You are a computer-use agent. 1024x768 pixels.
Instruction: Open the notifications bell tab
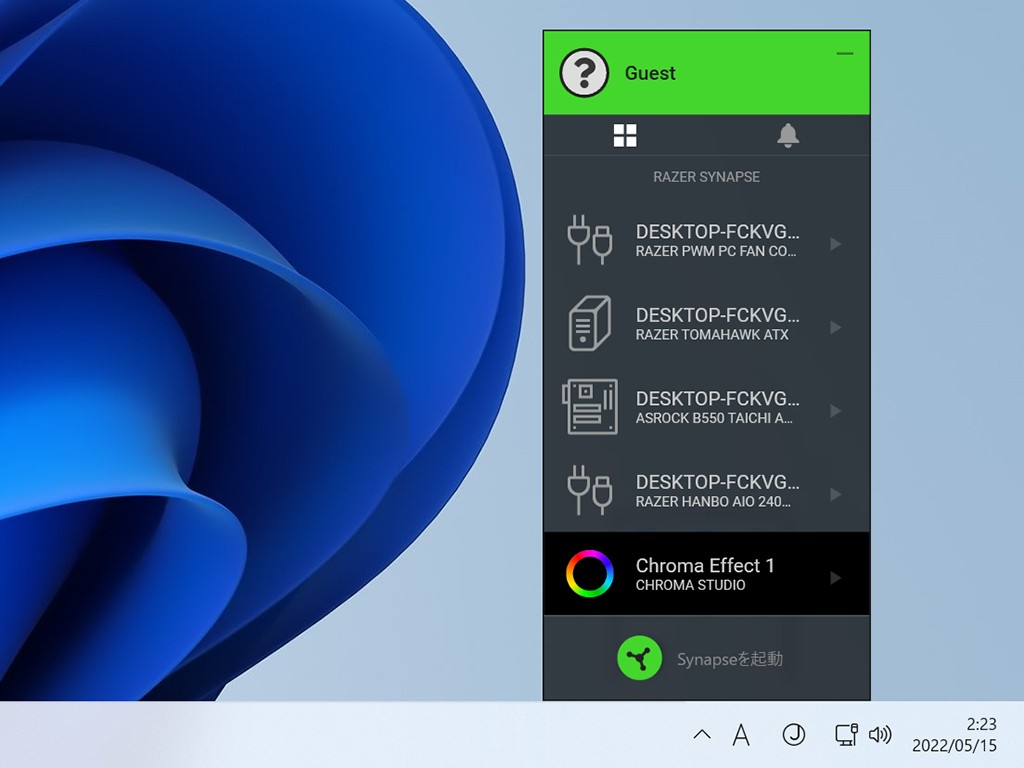[788, 136]
